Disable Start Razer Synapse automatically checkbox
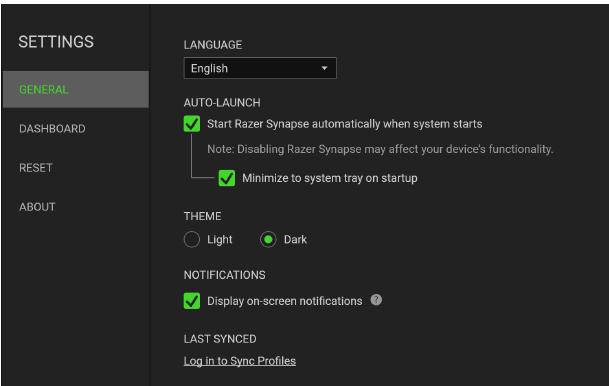 [x=192, y=124]
